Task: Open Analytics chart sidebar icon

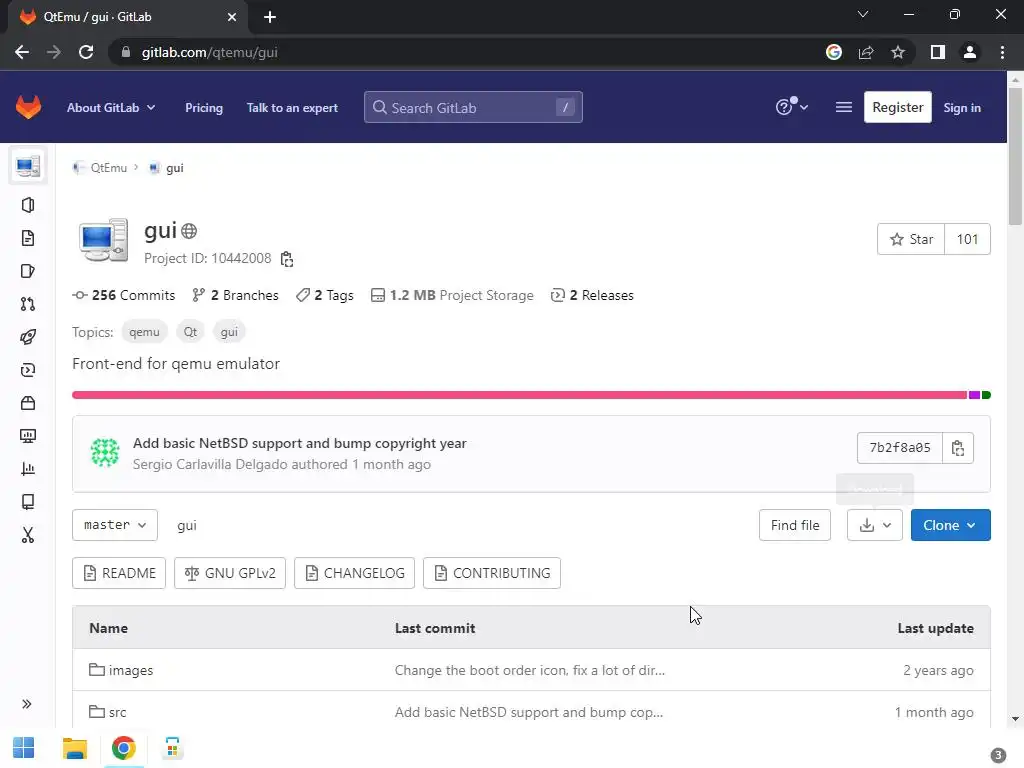Action: (x=27, y=469)
